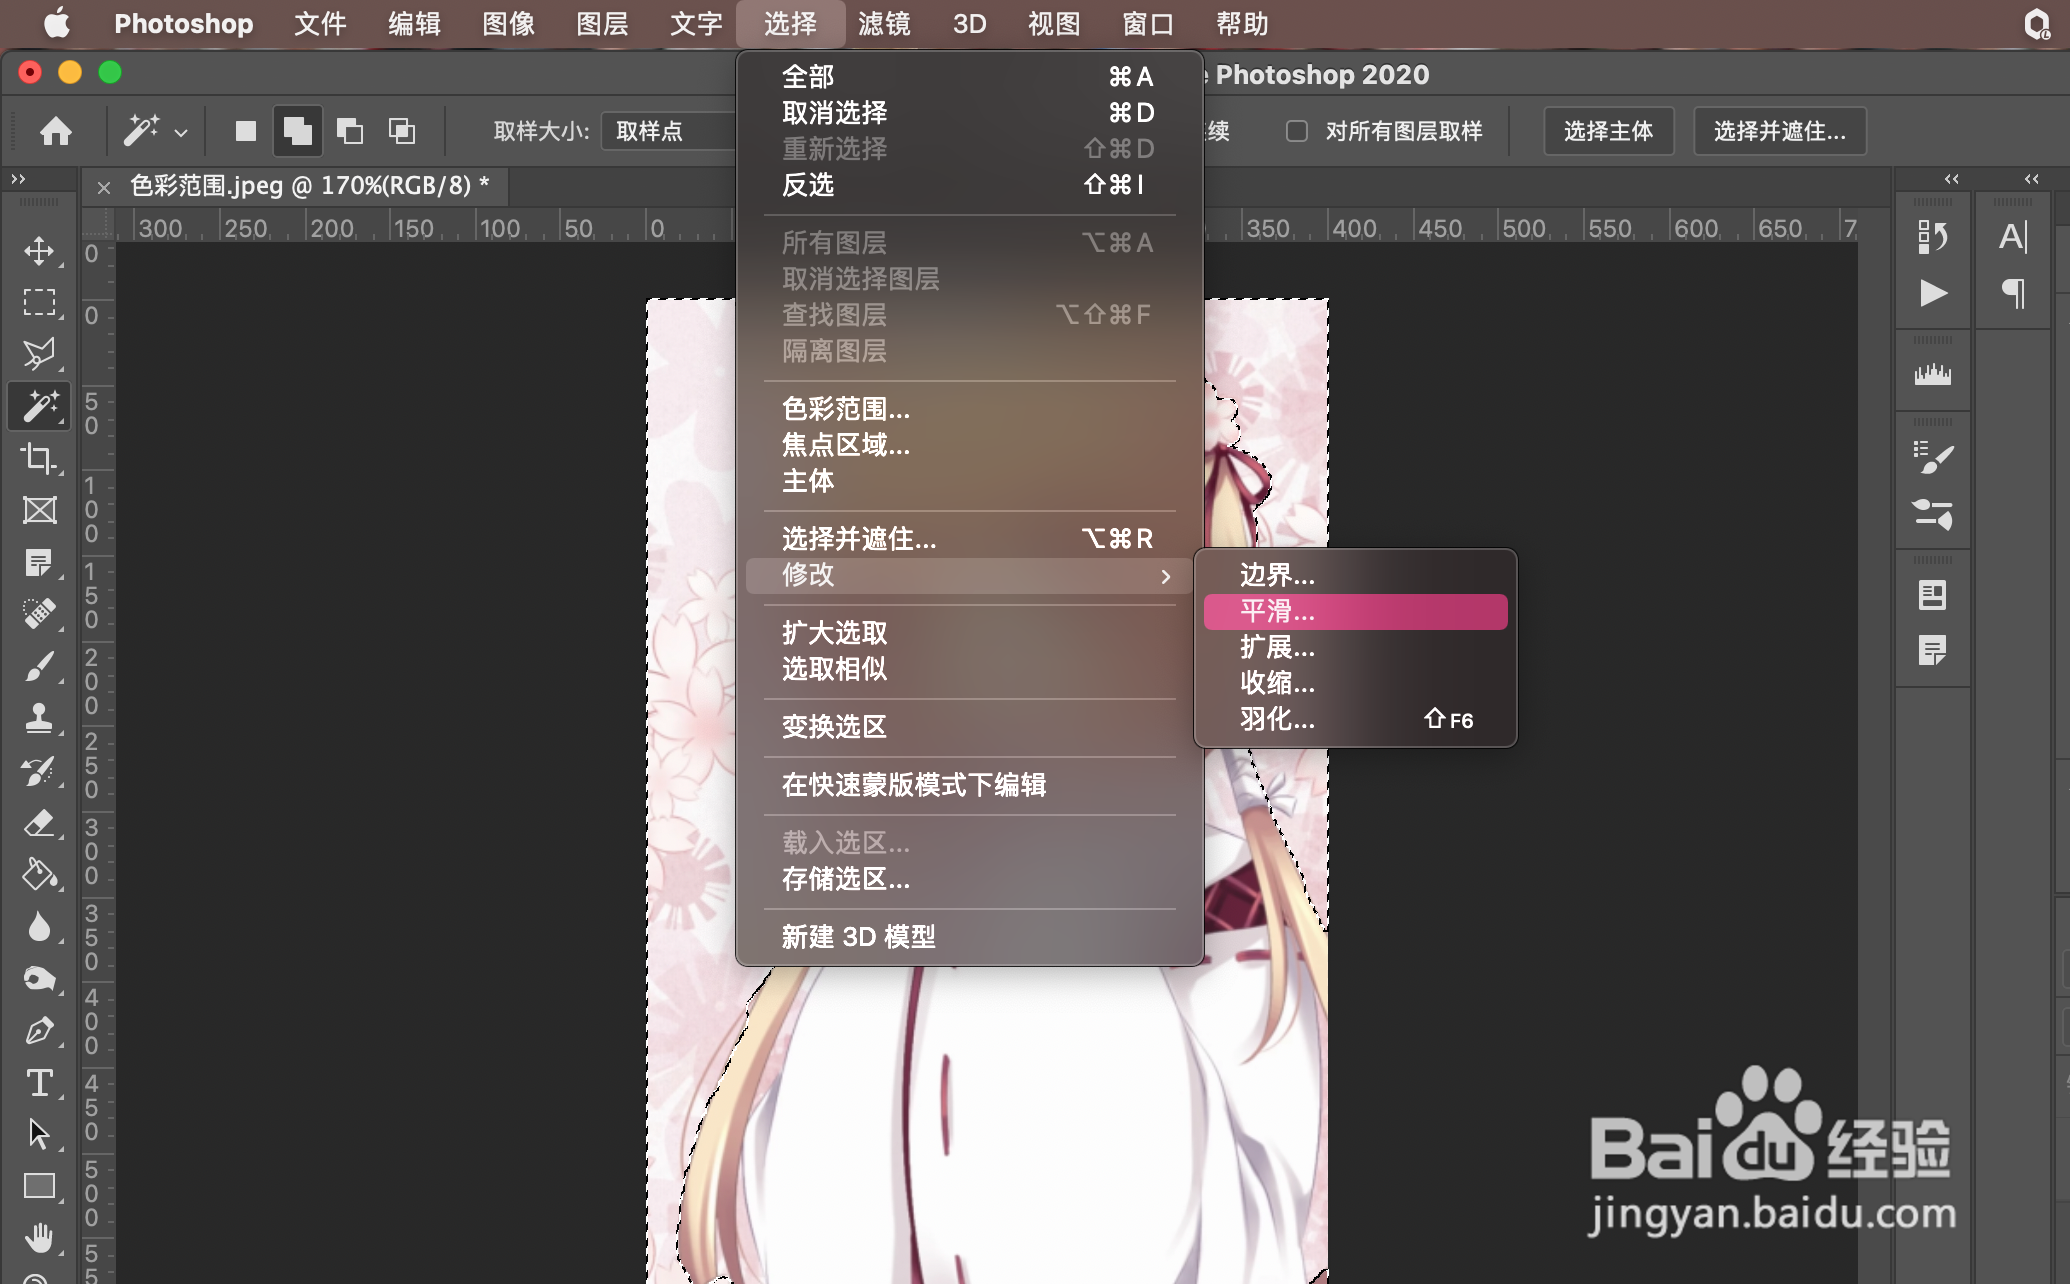
Task: Open the Photoshop application menu
Action: point(184,24)
